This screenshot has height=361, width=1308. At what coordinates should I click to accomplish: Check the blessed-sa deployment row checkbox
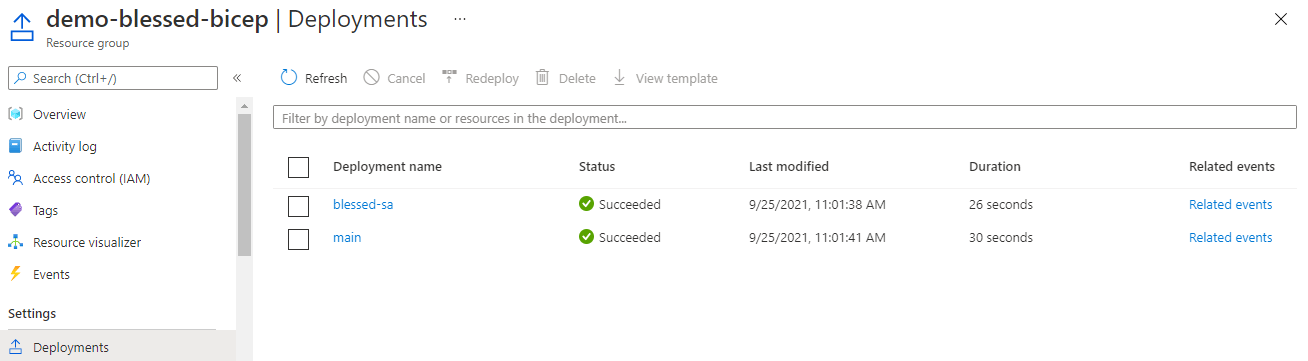[298, 206]
